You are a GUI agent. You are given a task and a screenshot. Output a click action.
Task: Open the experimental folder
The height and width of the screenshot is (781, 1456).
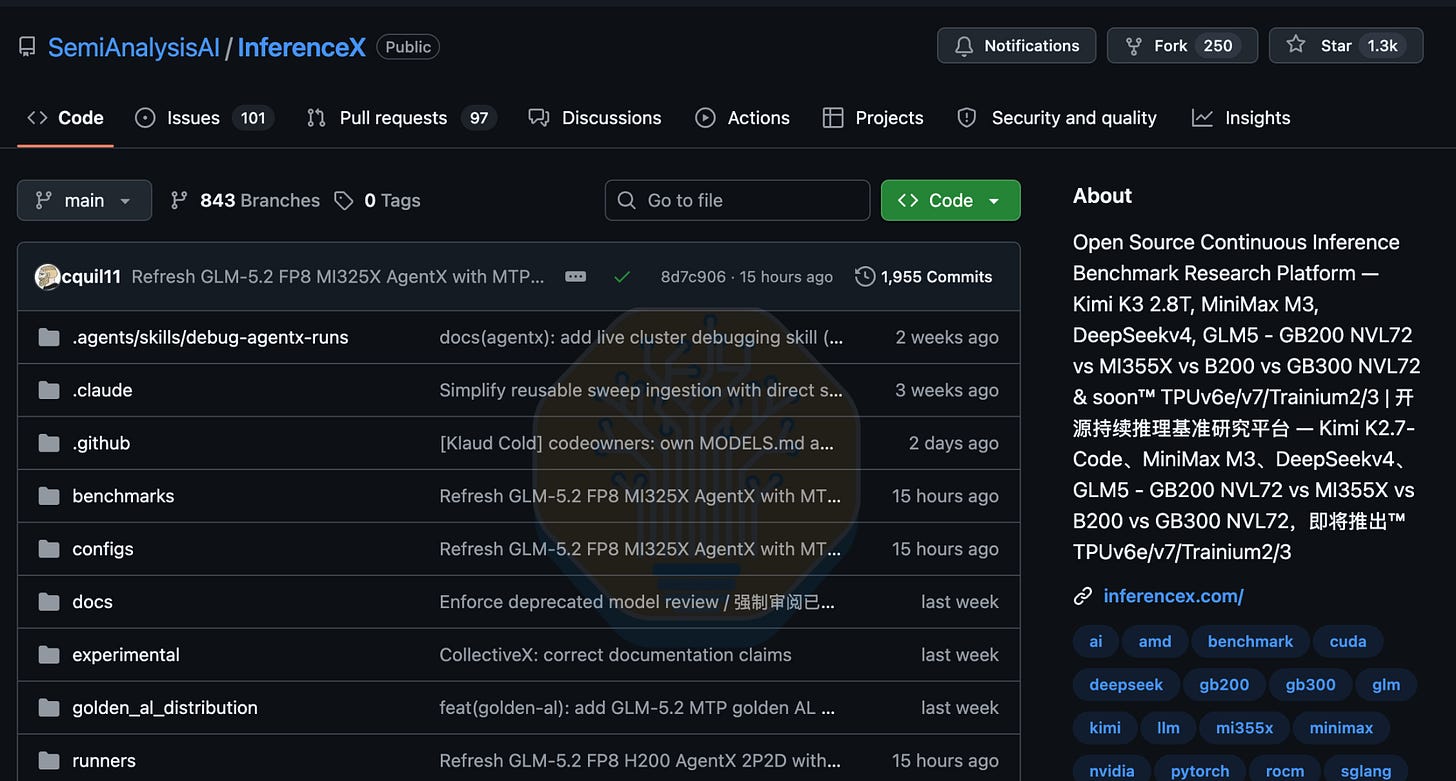126,655
